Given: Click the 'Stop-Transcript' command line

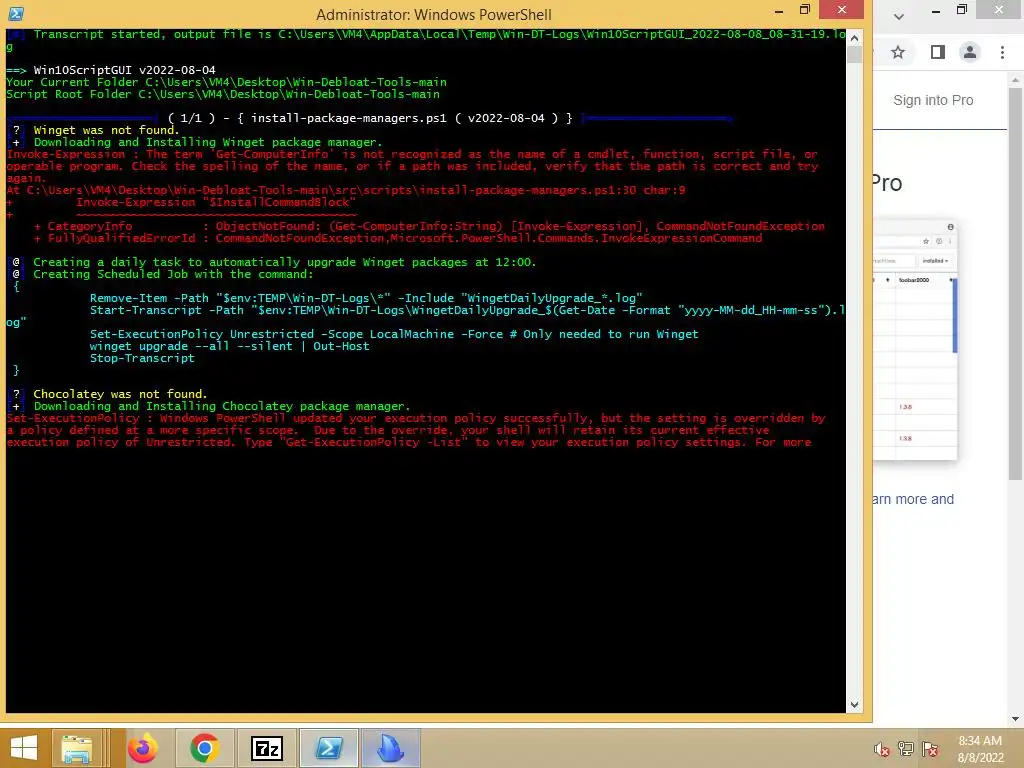Looking at the screenshot, I should tap(142, 358).
